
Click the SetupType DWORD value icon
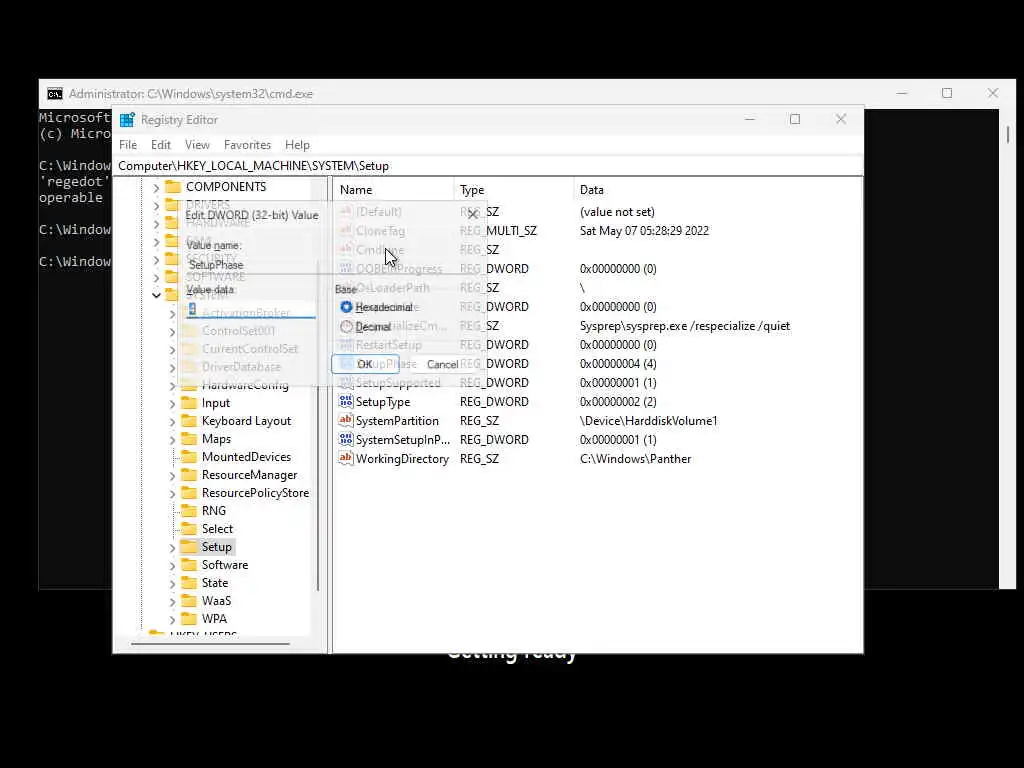[x=346, y=401]
